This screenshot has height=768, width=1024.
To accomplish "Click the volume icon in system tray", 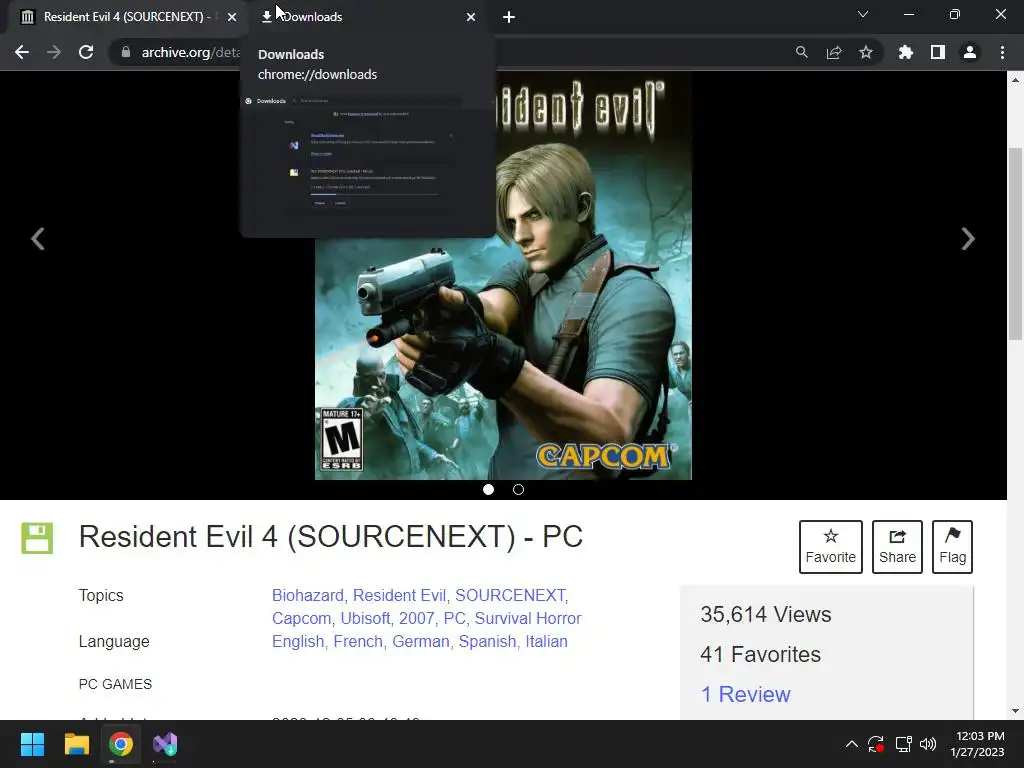I will (x=927, y=744).
